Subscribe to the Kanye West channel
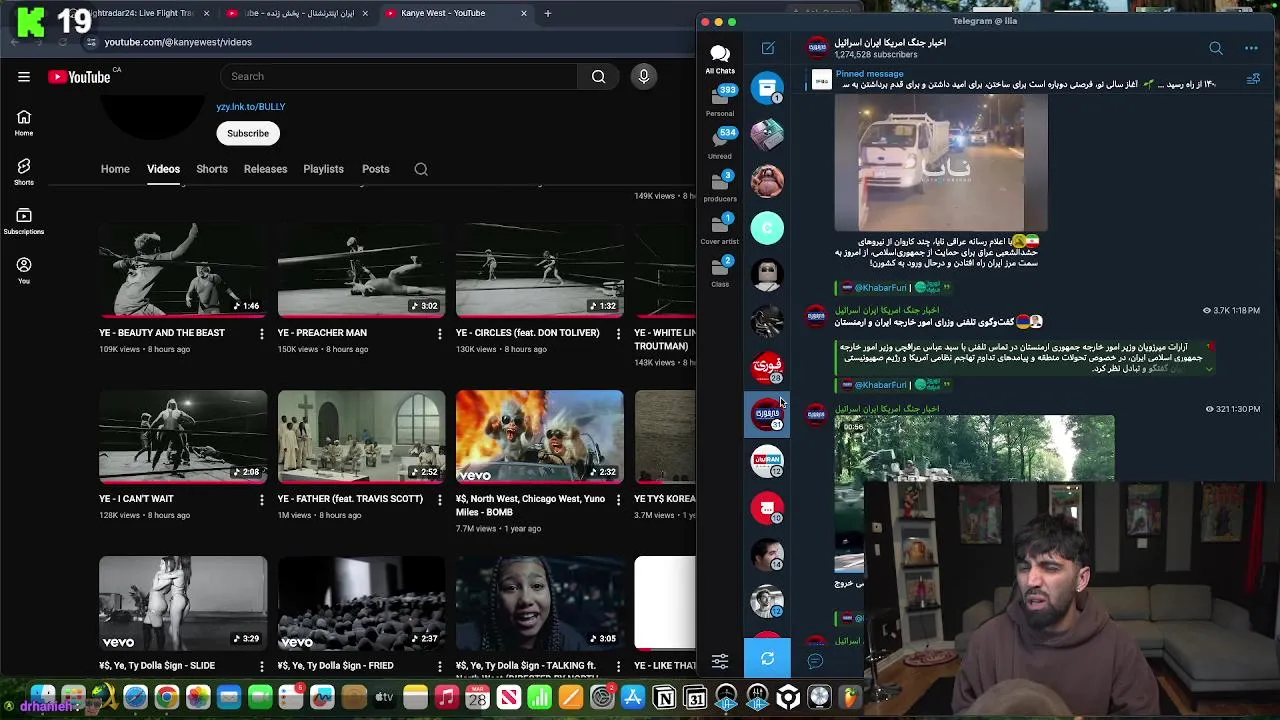This screenshot has height=720, width=1280. 248,133
